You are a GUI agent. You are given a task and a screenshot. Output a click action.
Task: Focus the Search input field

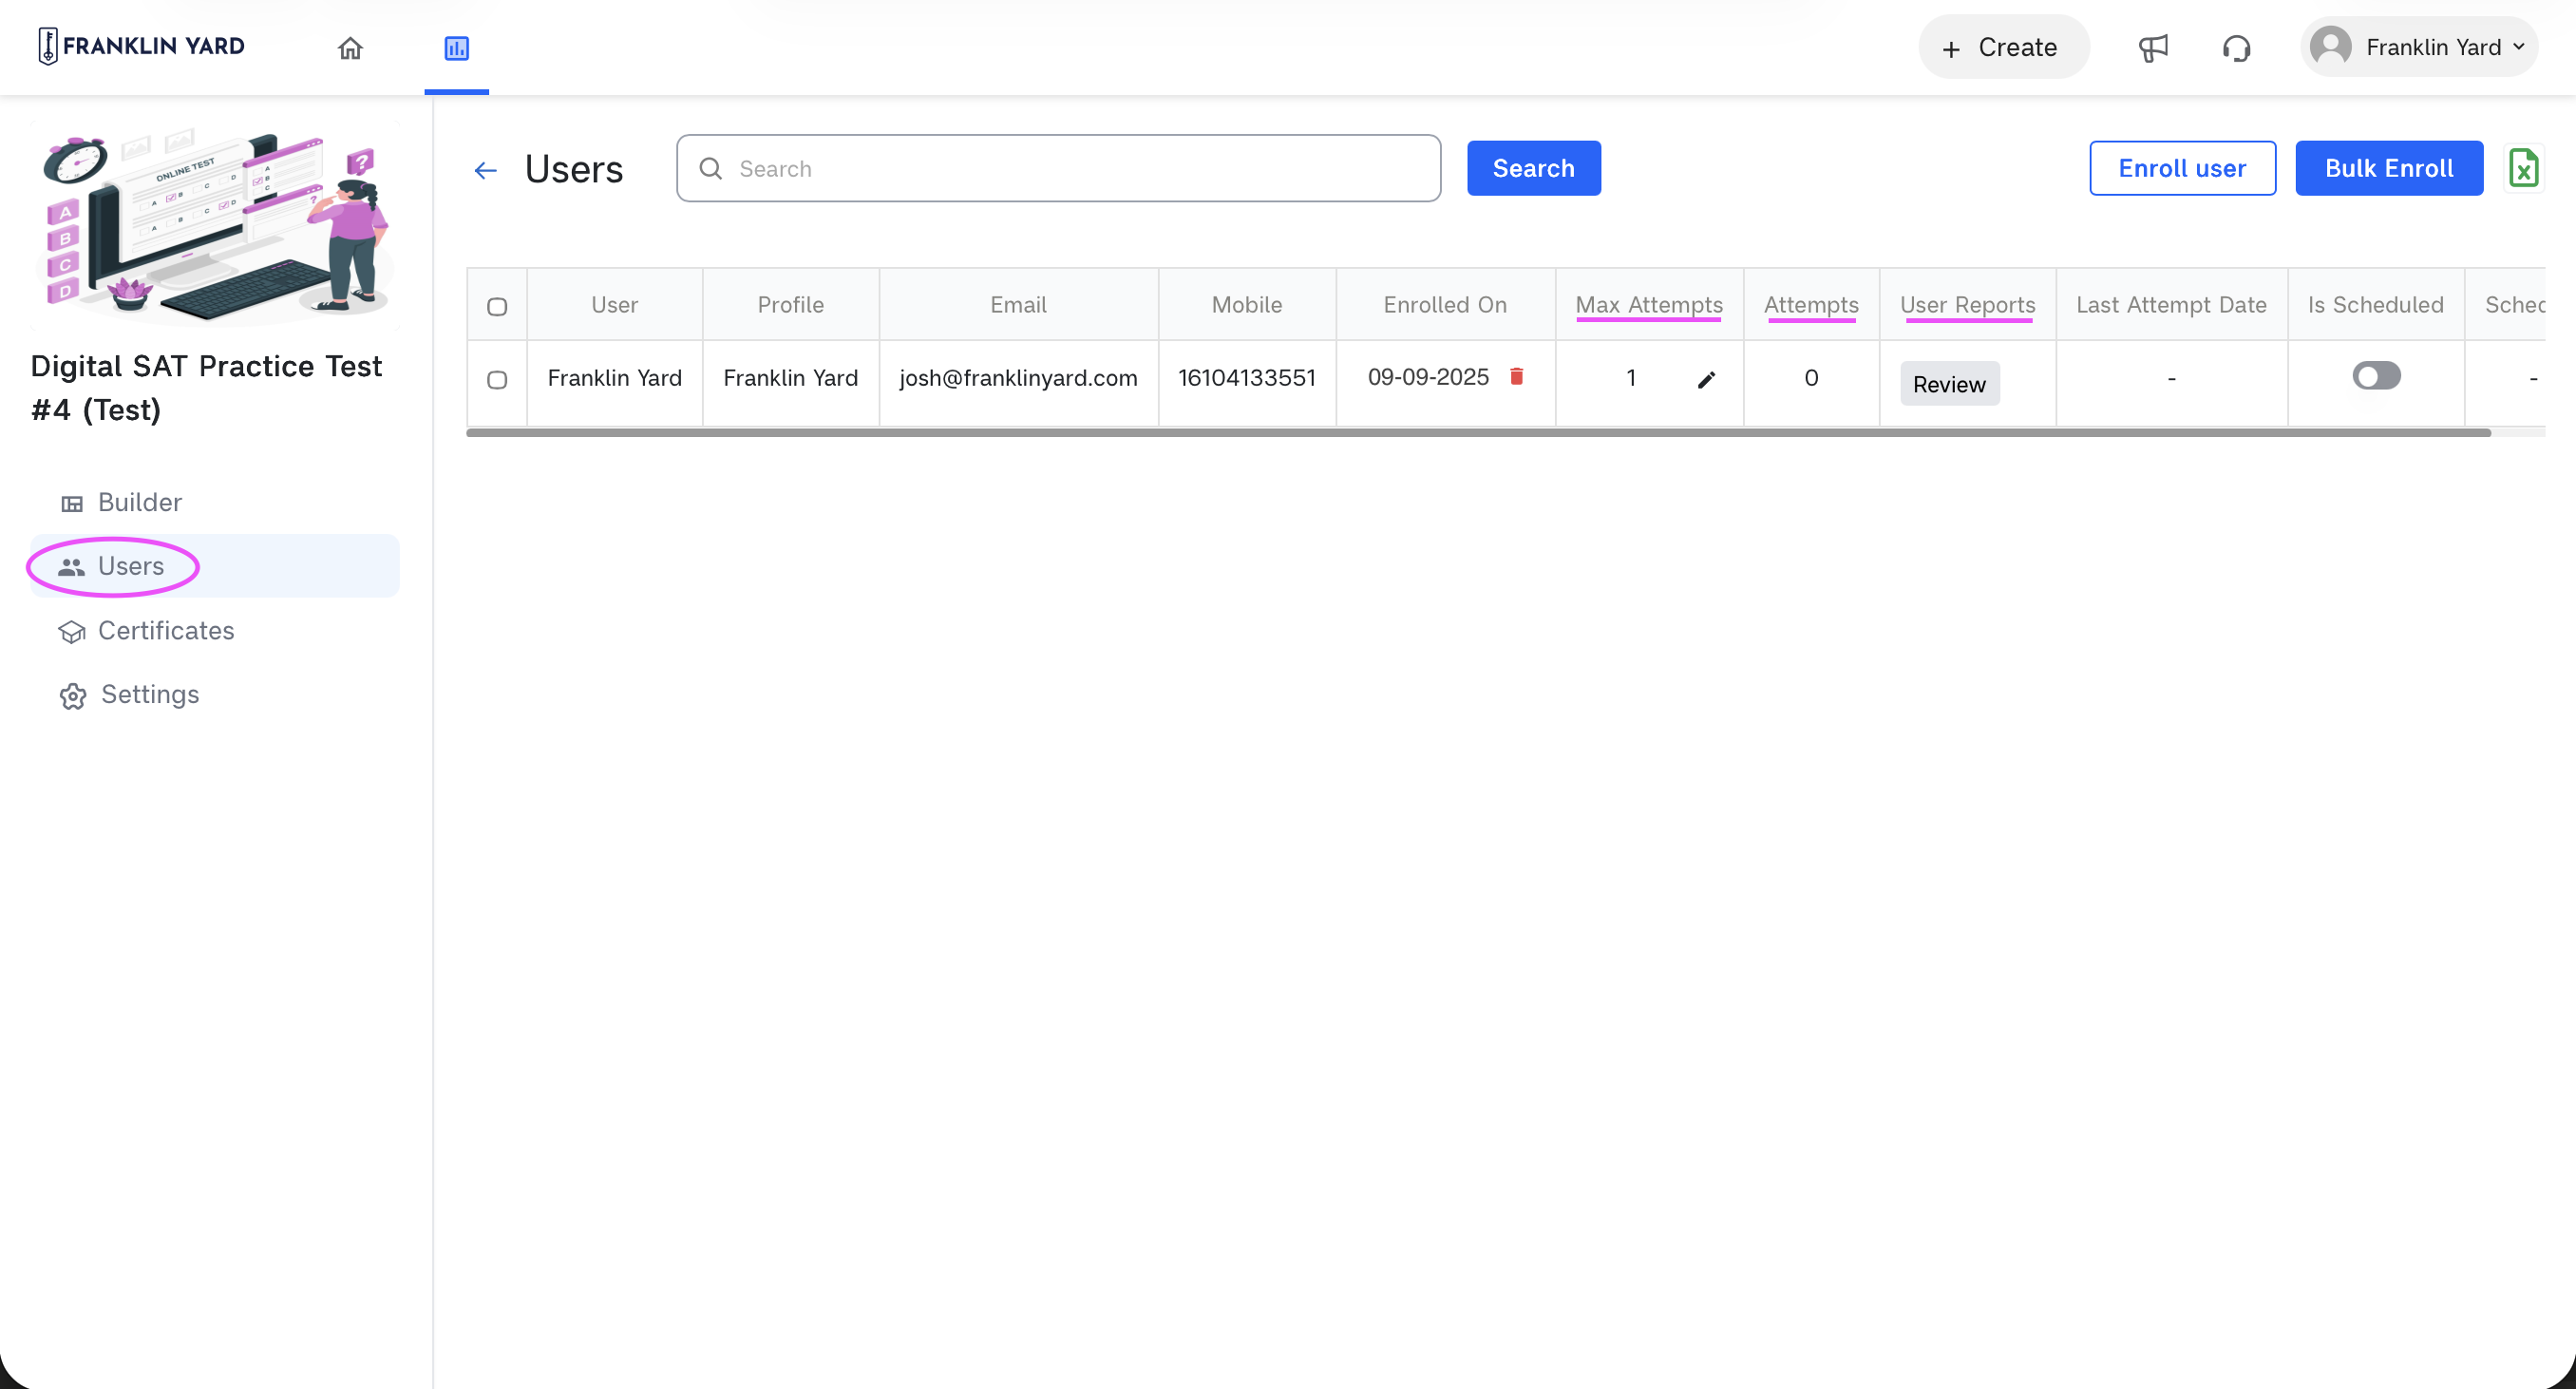(x=1058, y=168)
